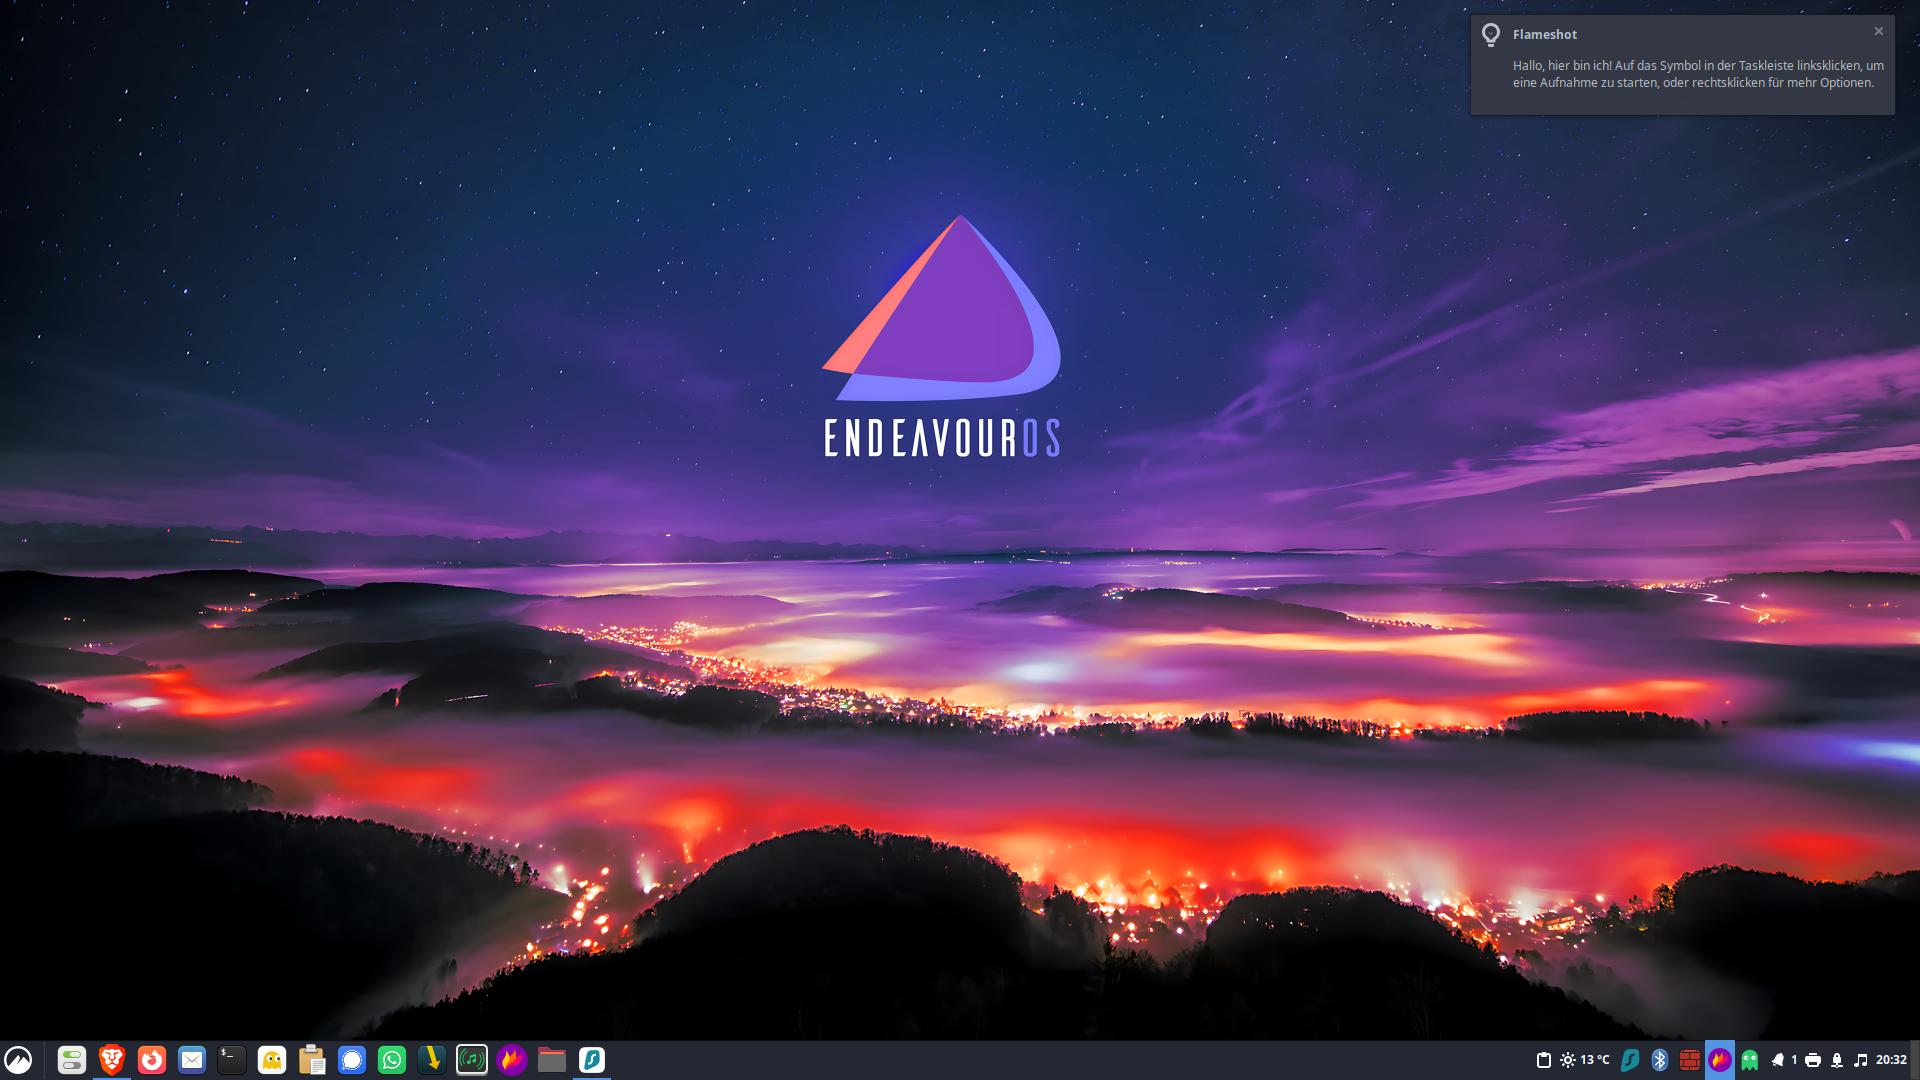Open the yellow ghost app in the panel

pos(272,1060)
